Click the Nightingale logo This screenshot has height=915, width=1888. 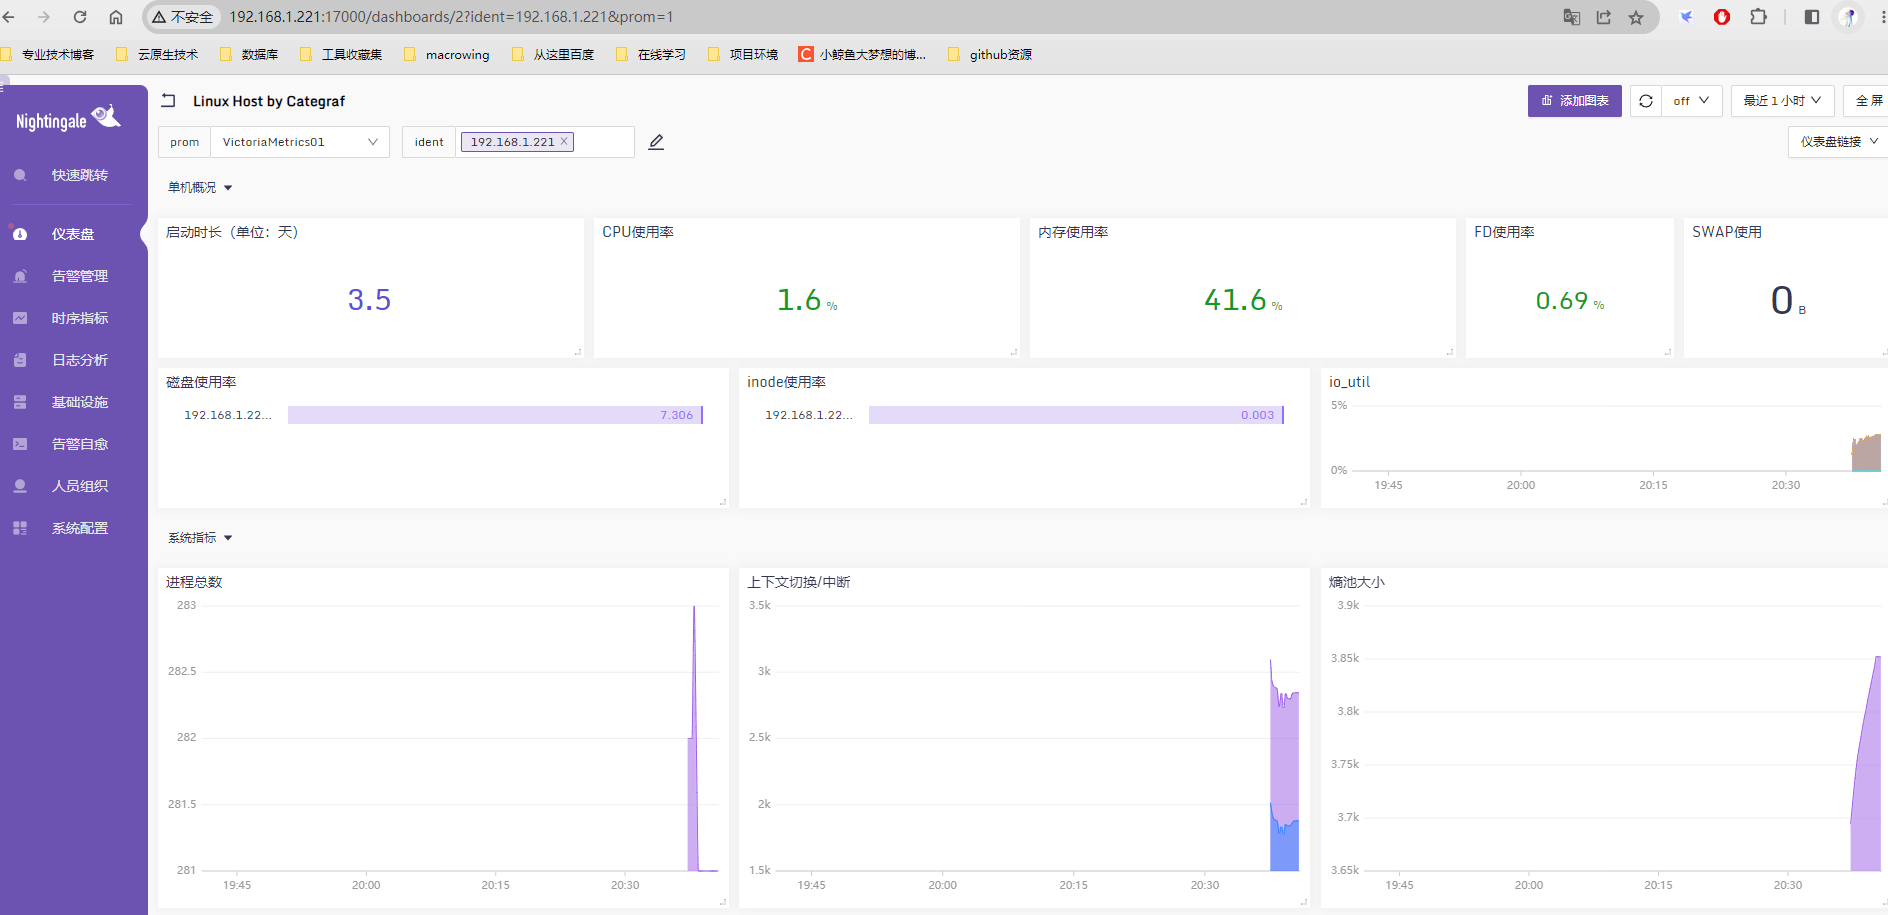point(67,120)
